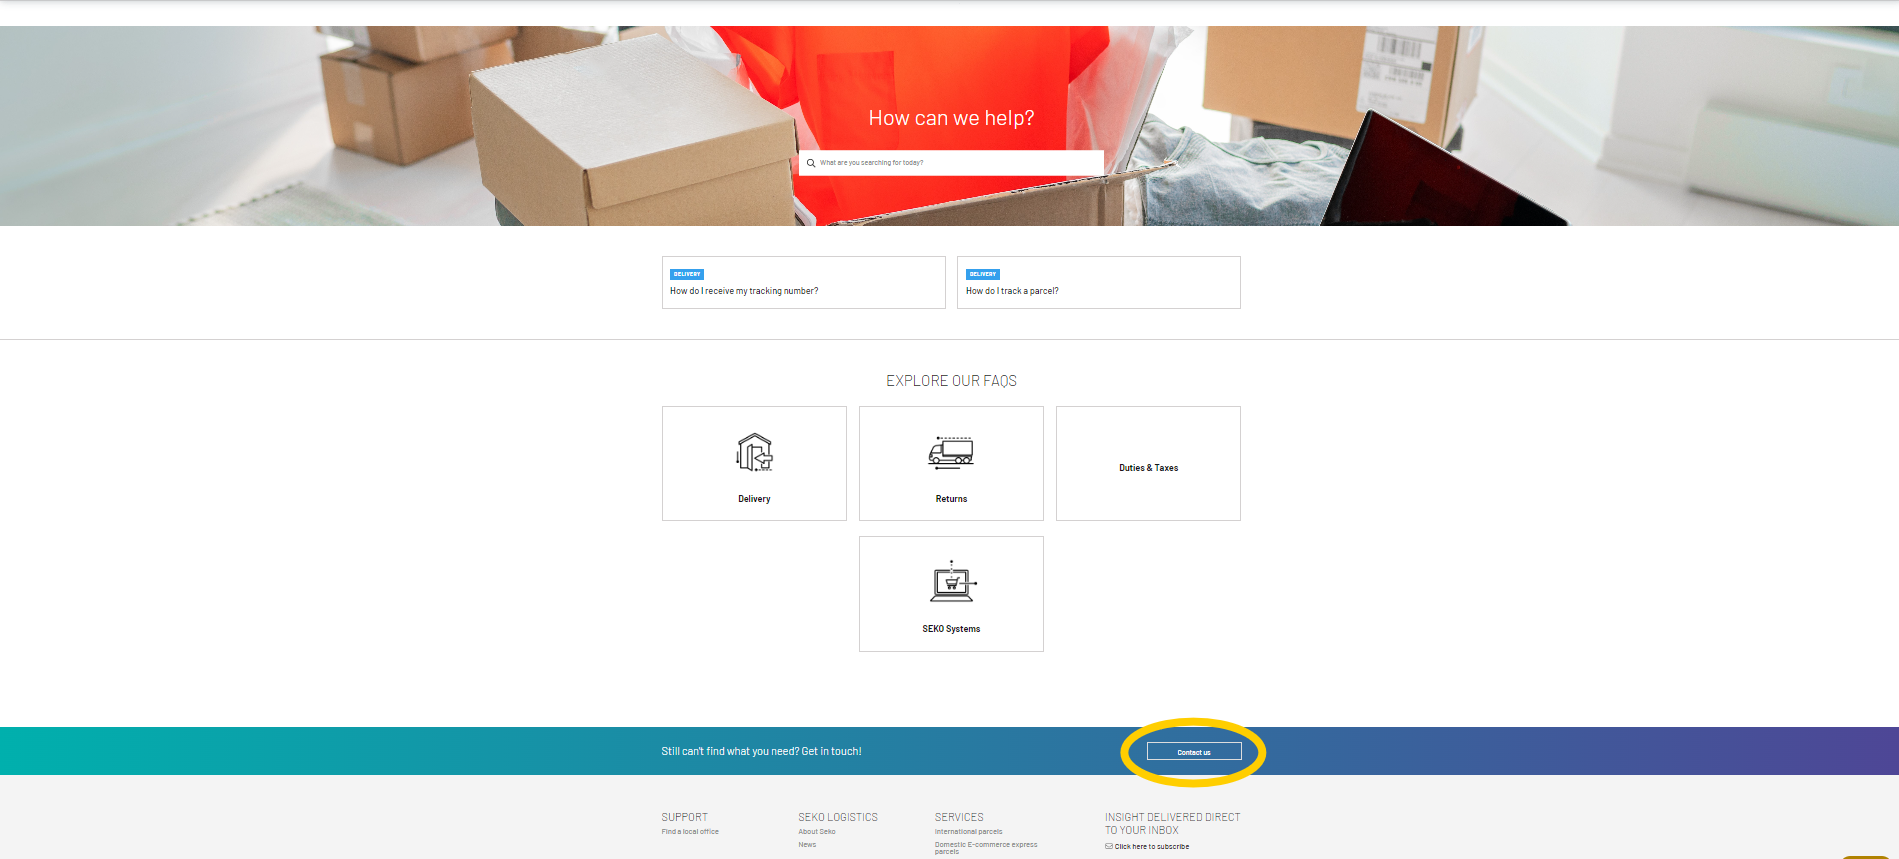This screenshot has height=859, width=1899.
Task: Click the Delivery warehouse icon
Action: (x=754, y=452)
